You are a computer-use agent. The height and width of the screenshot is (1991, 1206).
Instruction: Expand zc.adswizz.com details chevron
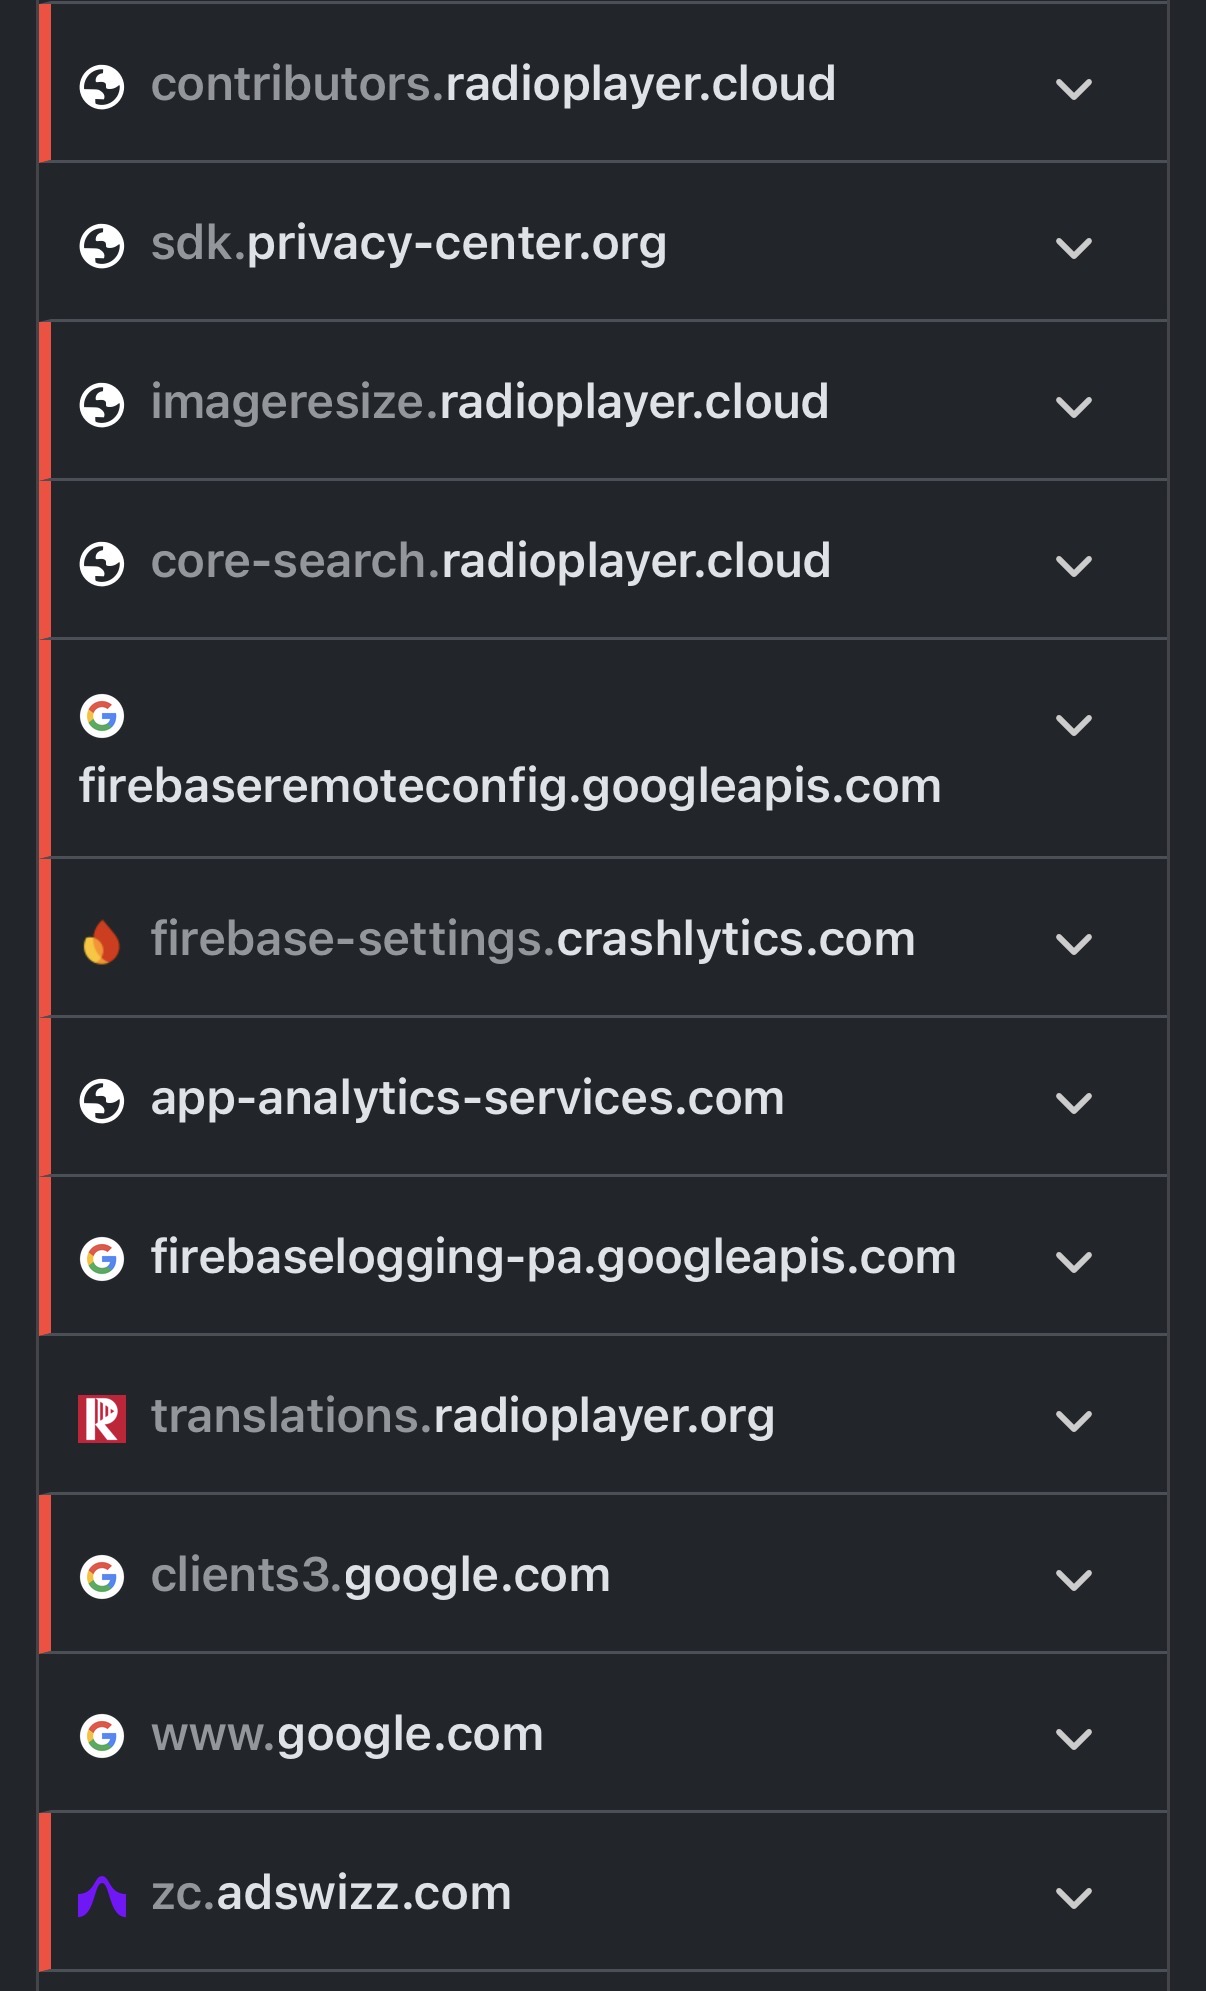tap(1073, 1897)
